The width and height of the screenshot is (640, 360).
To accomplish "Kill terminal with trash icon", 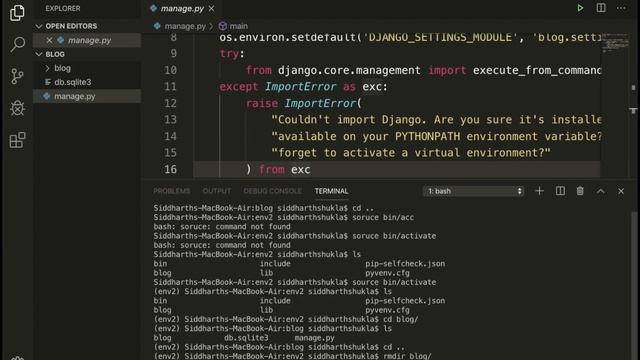I will pyautogui.click(x=580, y=191).
